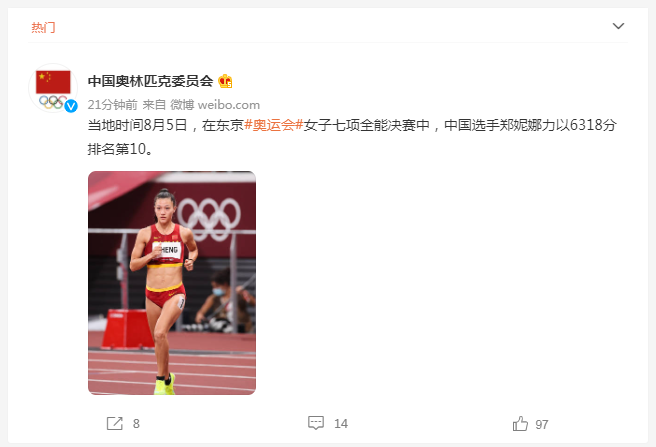This screenshot has height=447, width=656.
Task: Follow the 微博 weibo.com source link
Action: (215, 105)
